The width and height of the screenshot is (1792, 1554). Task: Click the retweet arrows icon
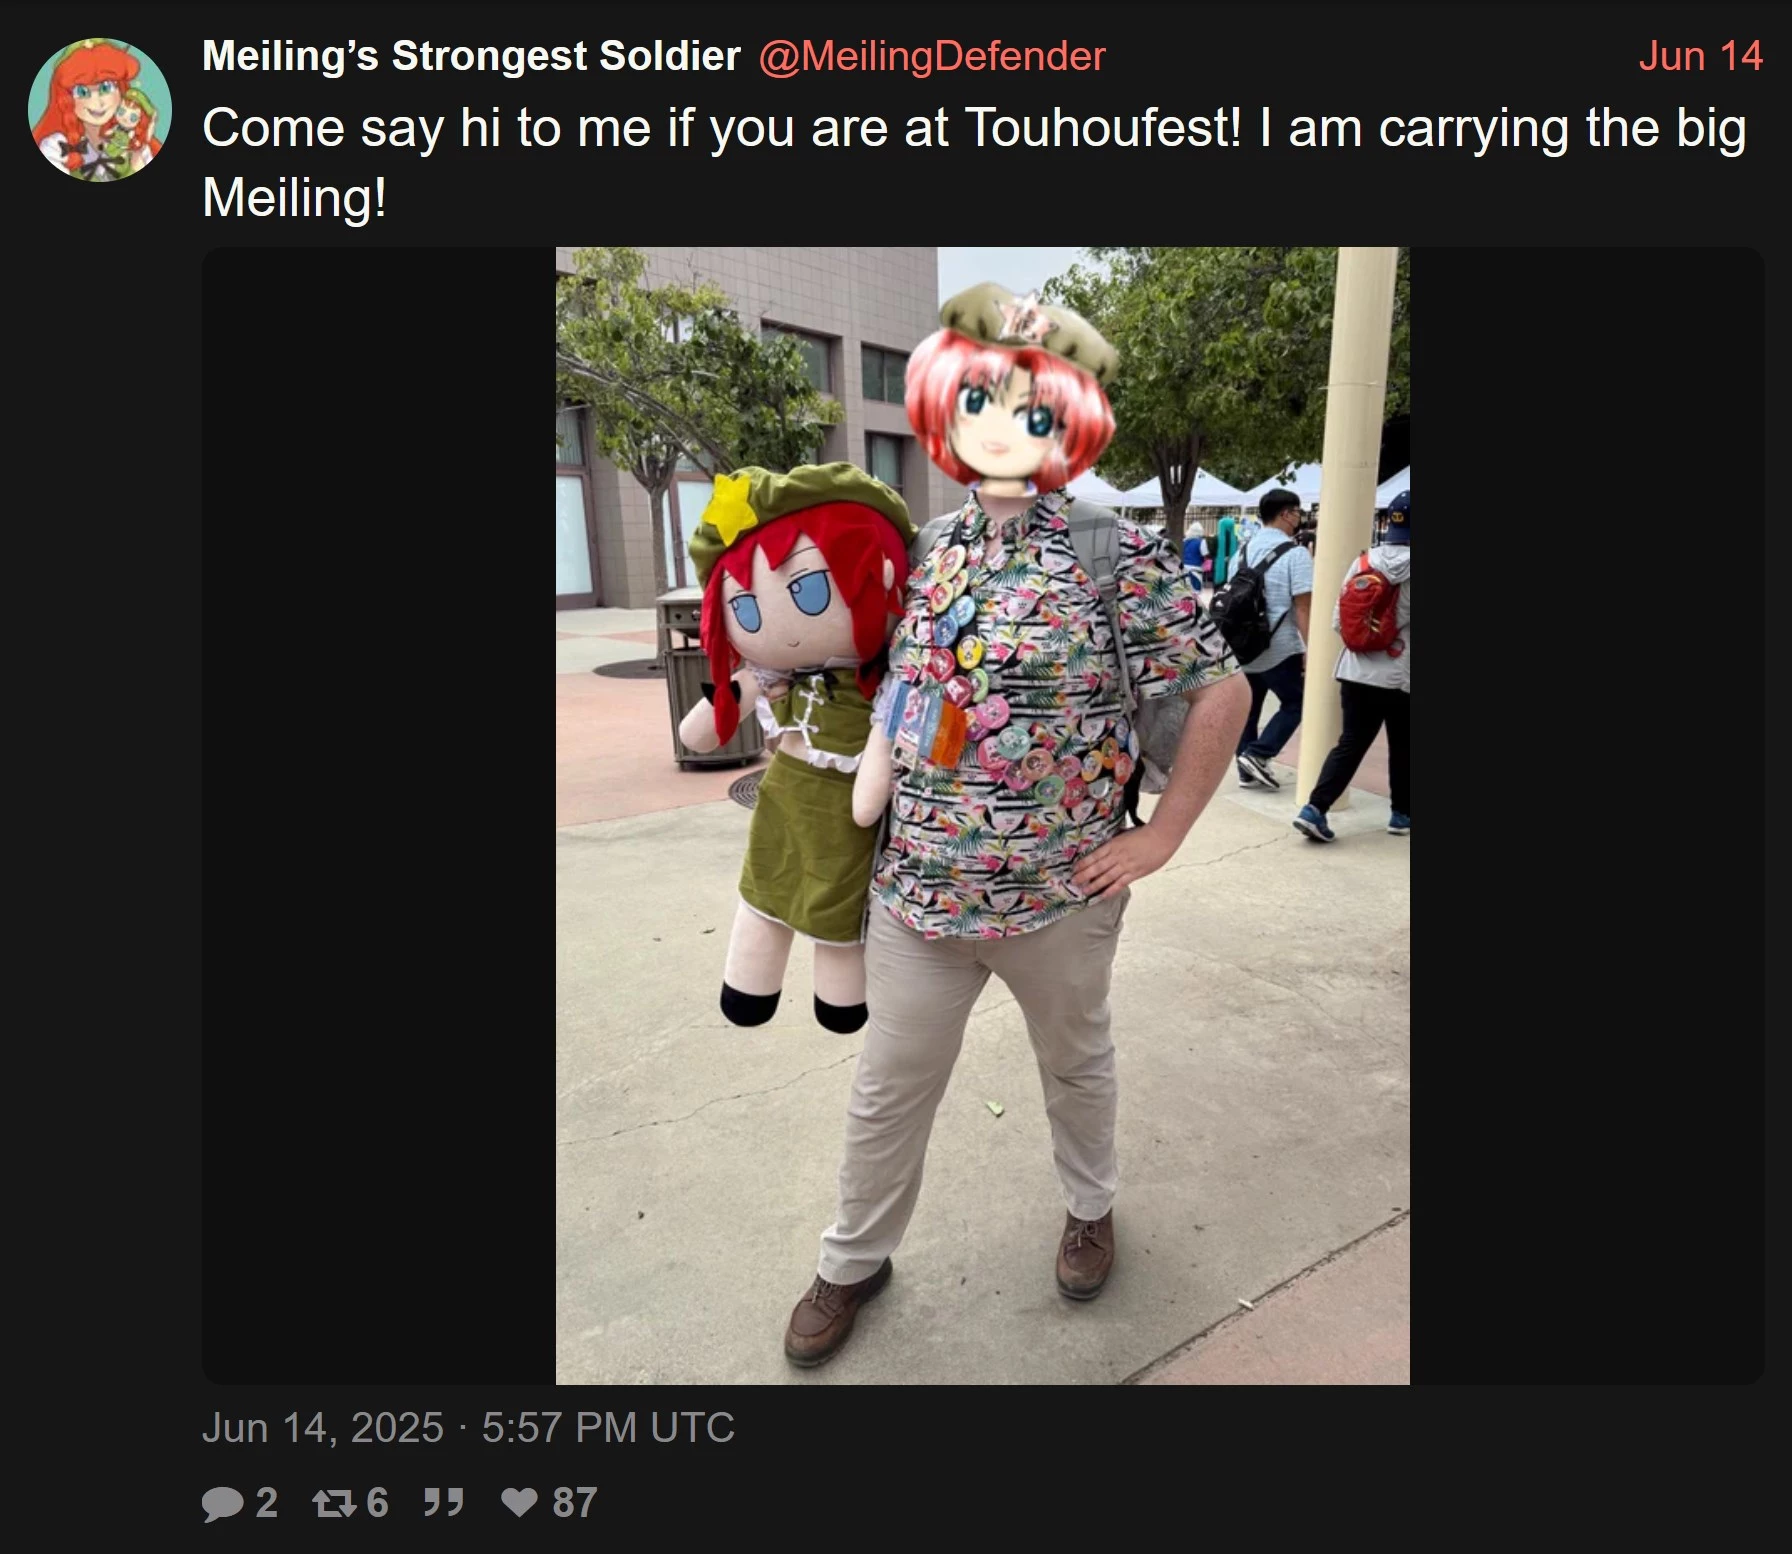[x=333, y=1503]
